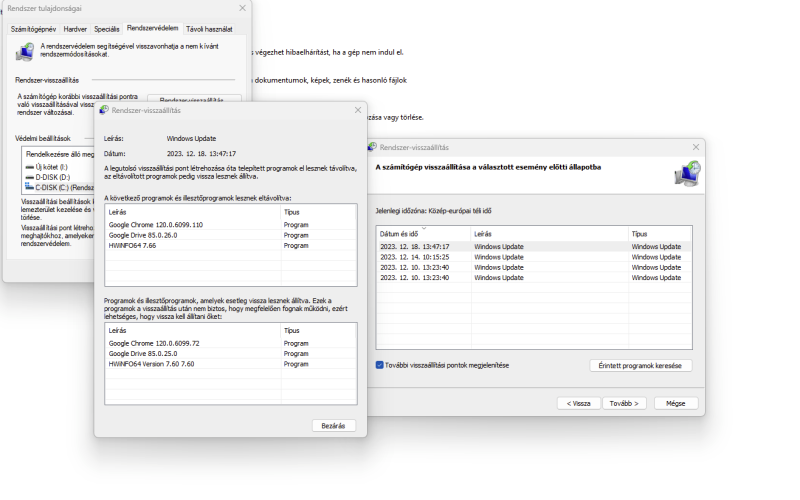Uncheck További visszaállítási pontok megjelenítése
Image resolution: width=800 pixels, height=500 pixels.
380,365
